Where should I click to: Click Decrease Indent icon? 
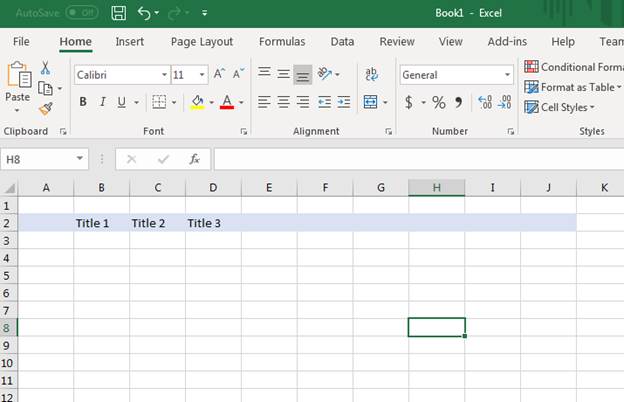click(x=324, y=102)
